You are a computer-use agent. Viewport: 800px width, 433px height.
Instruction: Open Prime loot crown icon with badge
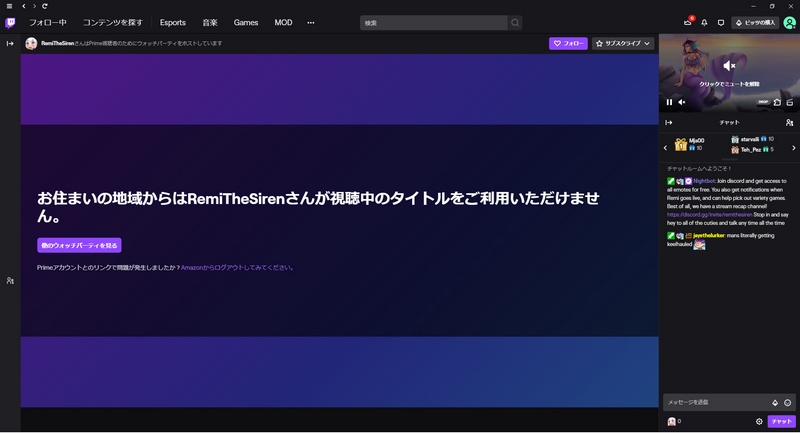point(688,22)
